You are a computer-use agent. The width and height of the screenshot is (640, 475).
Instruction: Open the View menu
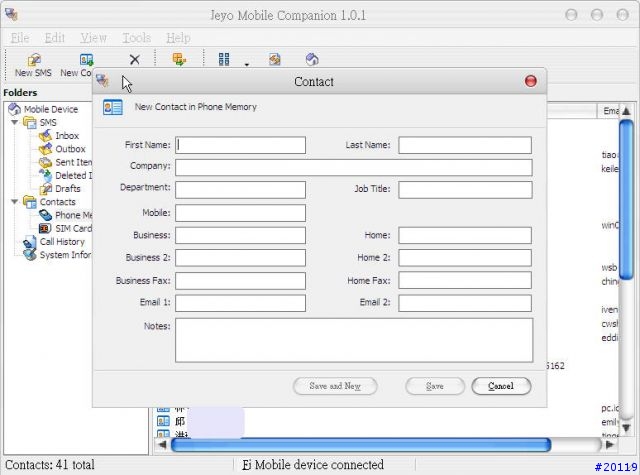(93, 38)
